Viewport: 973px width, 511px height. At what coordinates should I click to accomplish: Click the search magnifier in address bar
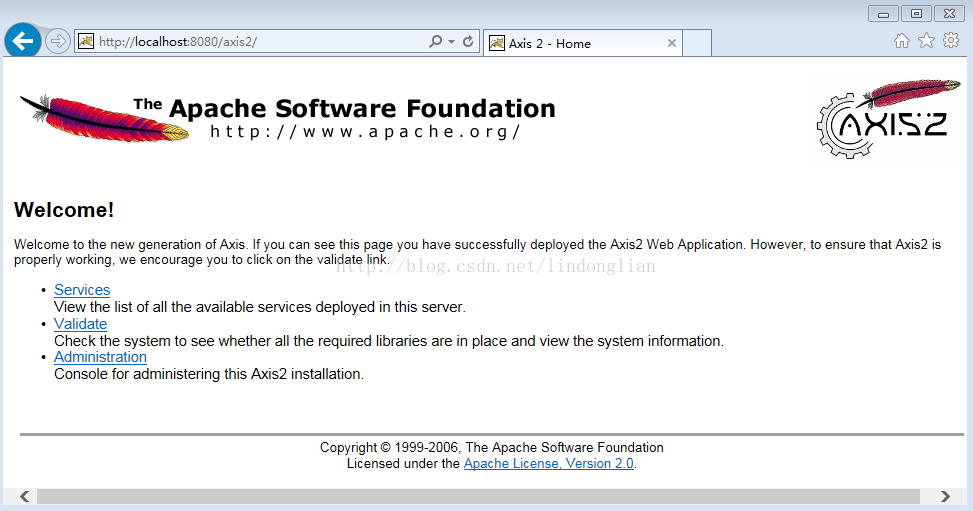point(436,42)
